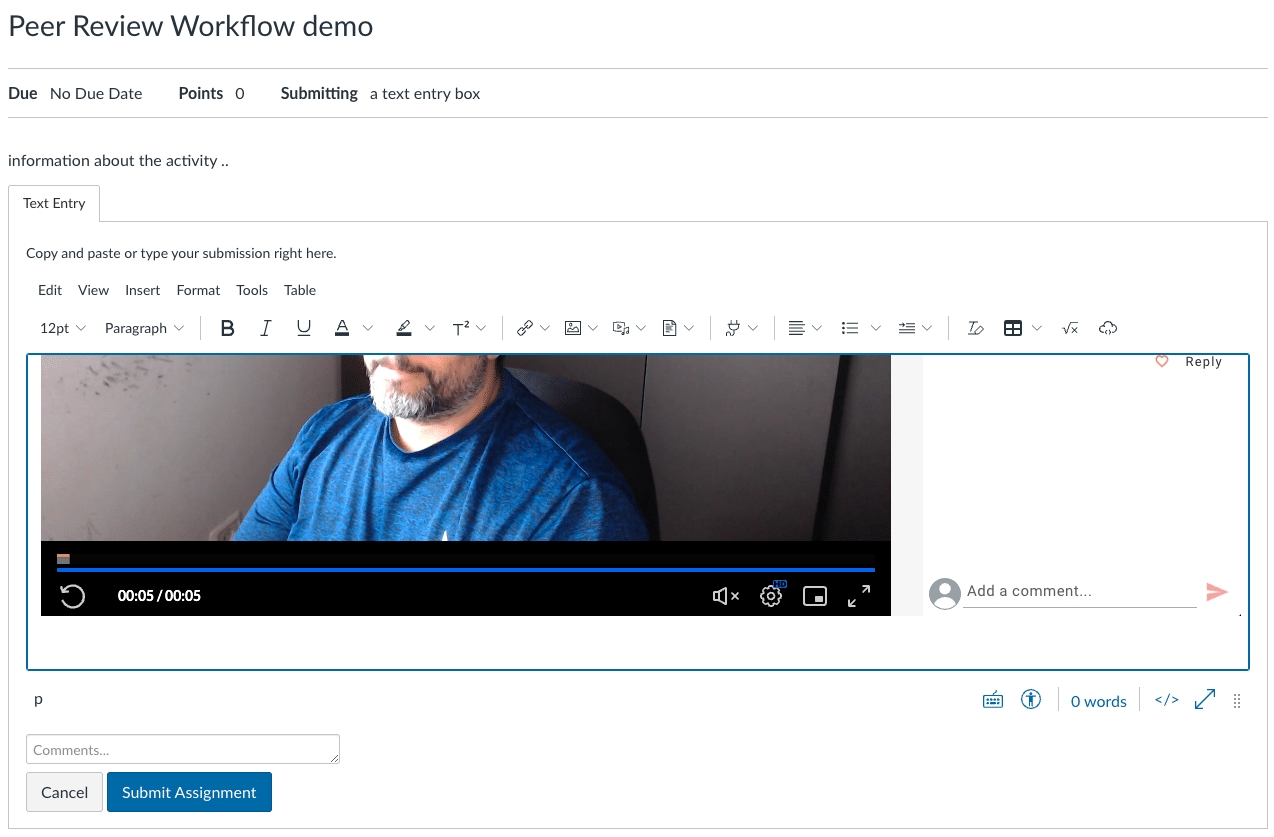Expand the editor to fullscreen

tap(1204, 700)
